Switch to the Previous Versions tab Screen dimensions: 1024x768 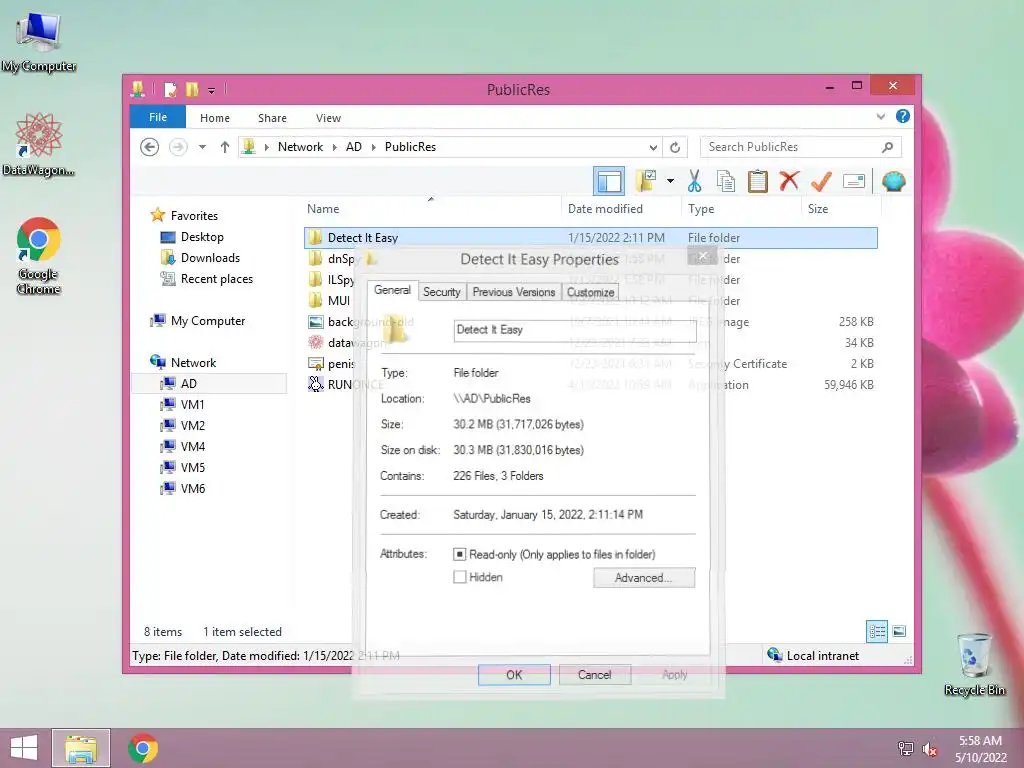pos(514,292)
